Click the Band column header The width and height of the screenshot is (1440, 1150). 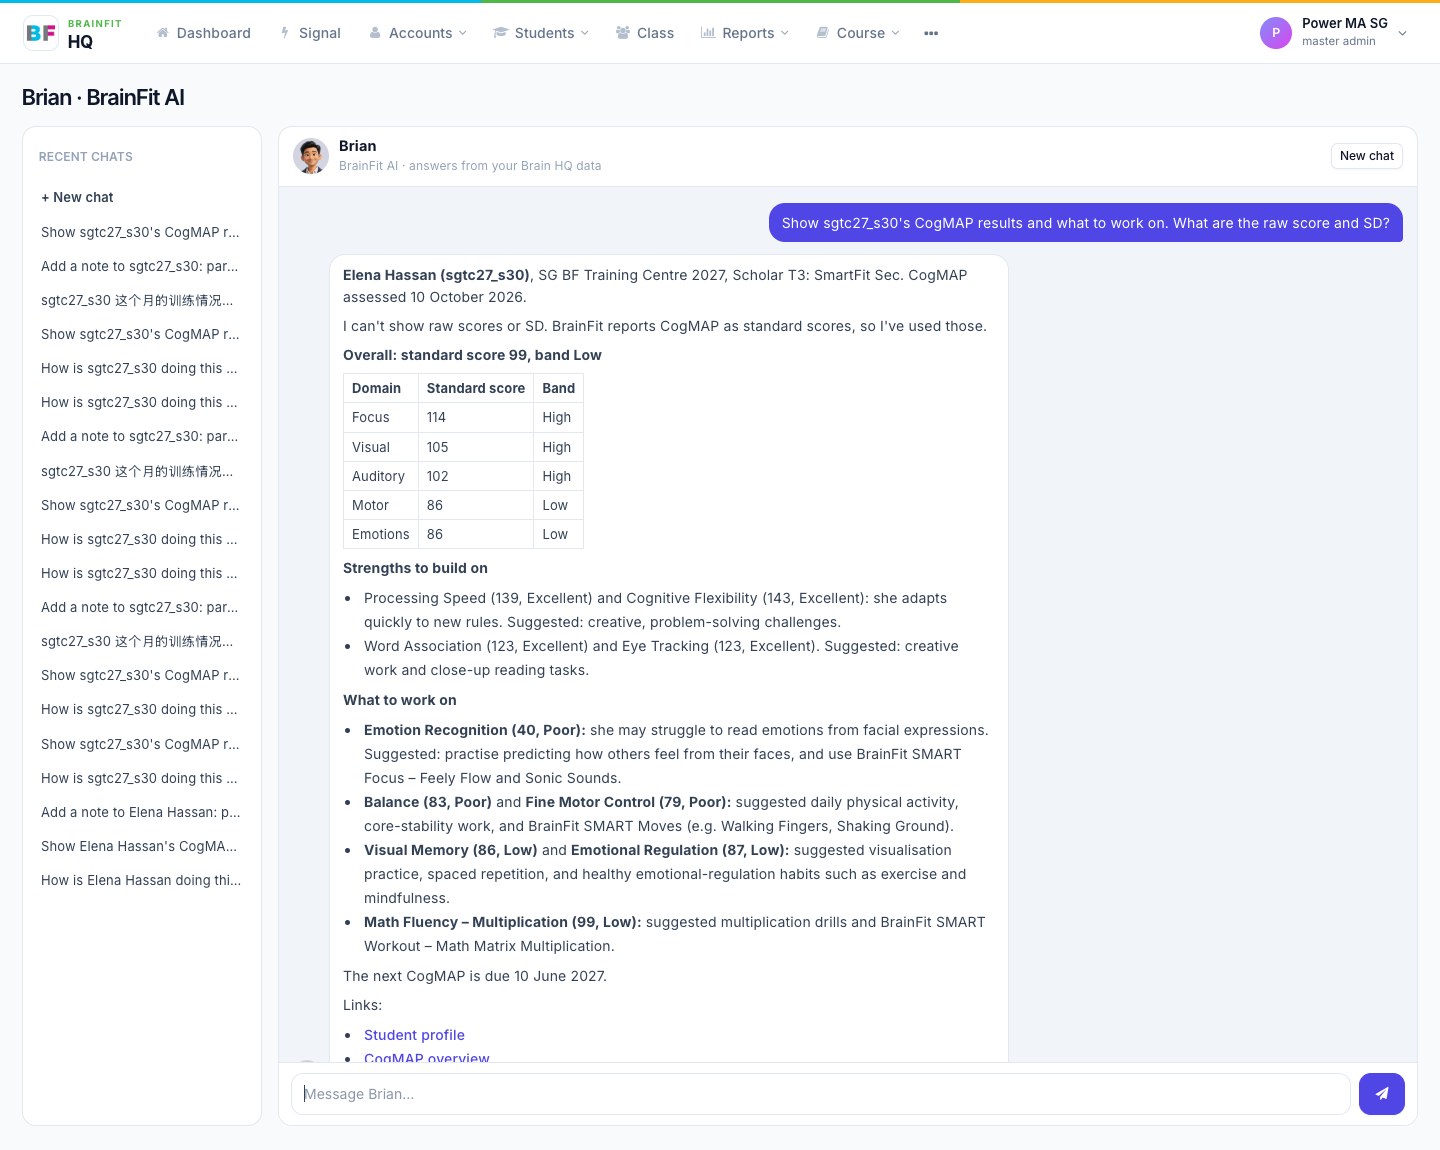click(559, 388)
